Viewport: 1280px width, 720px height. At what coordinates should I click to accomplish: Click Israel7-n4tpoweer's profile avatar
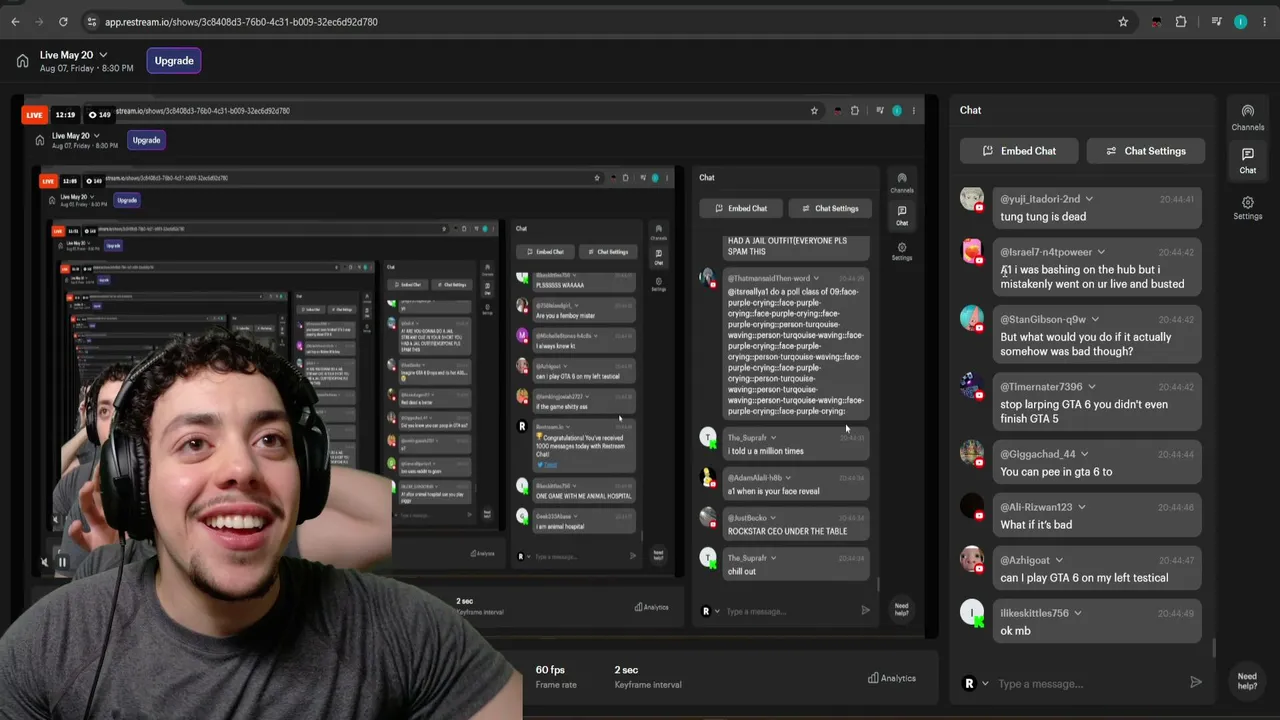972,251
